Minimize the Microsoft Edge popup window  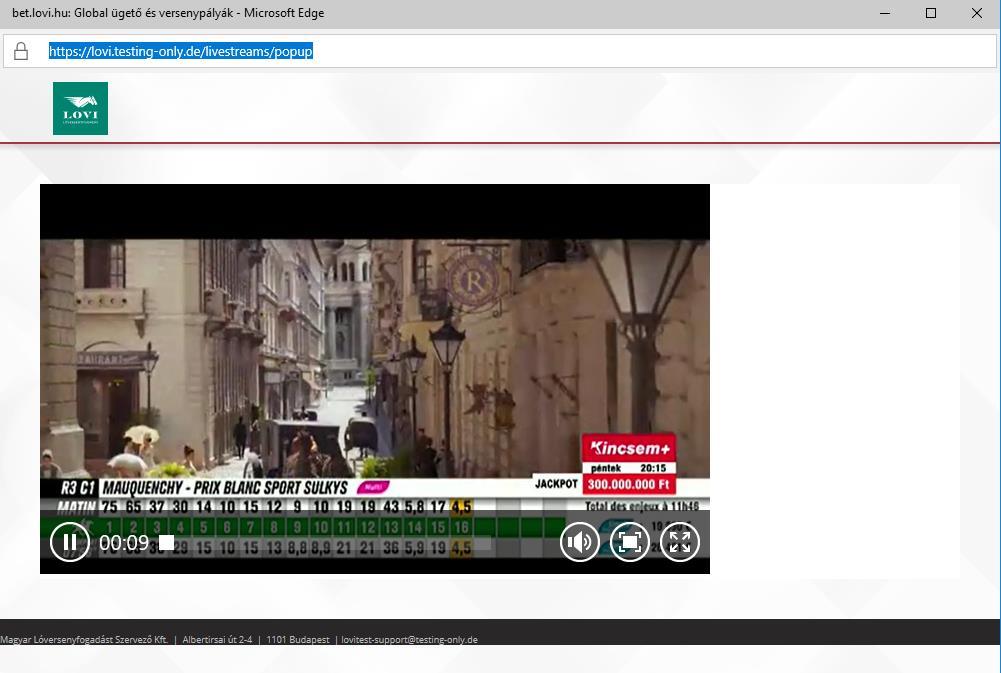point(885,13)
